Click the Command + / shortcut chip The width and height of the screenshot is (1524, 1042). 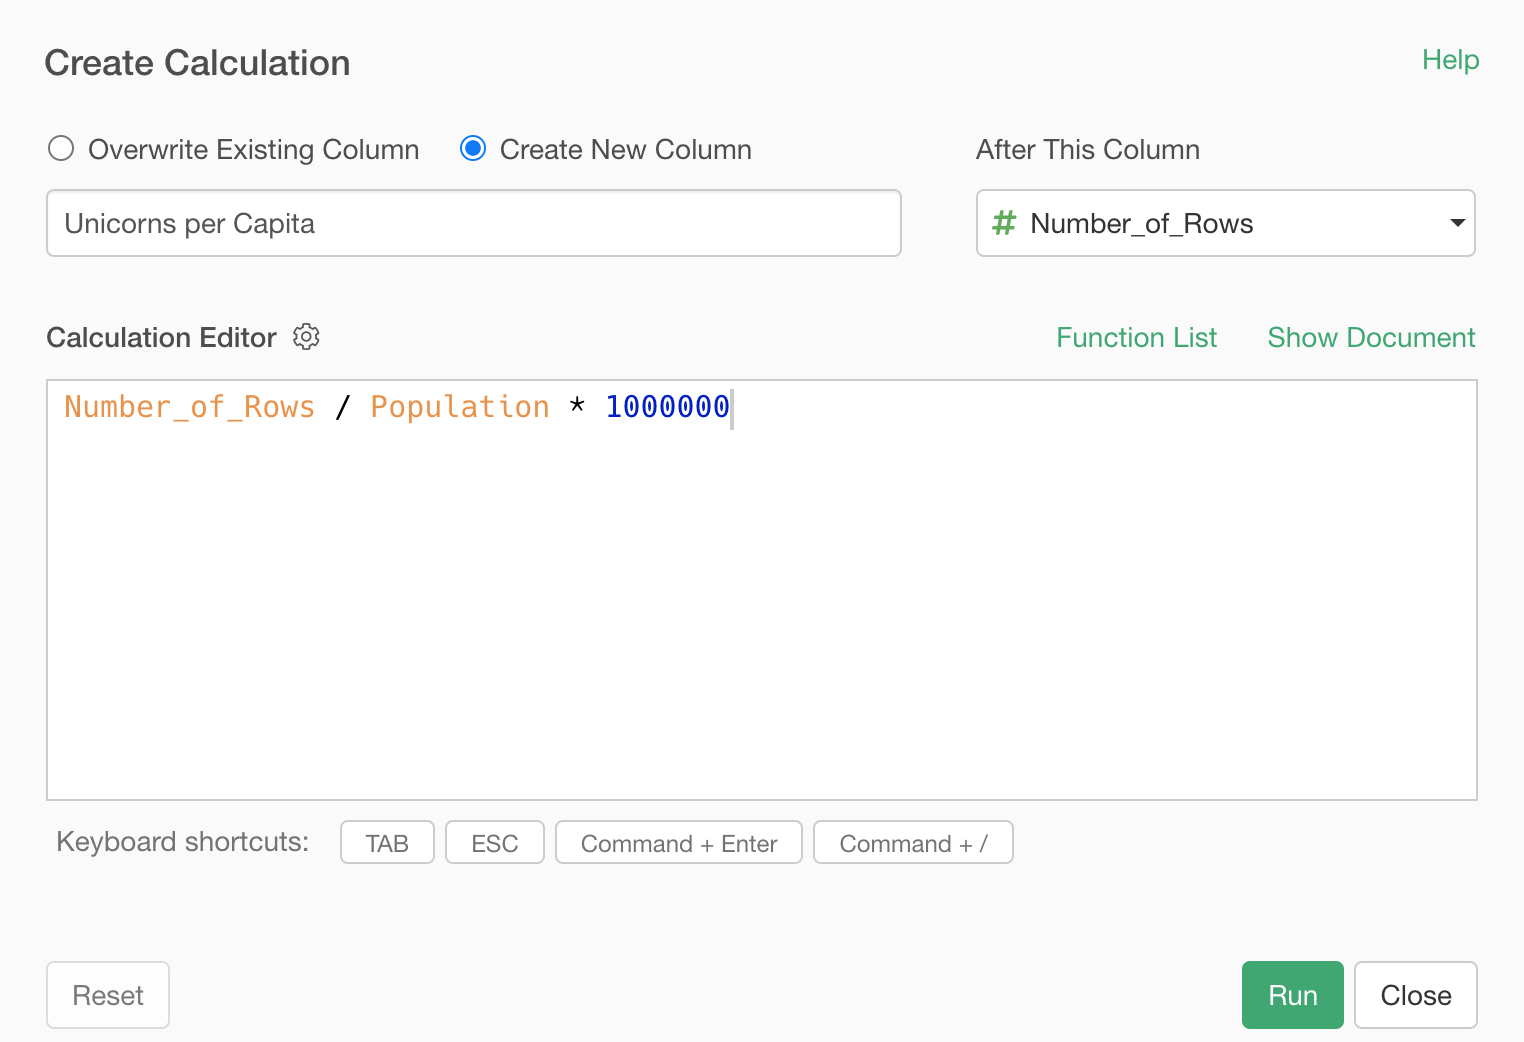(x=913, y=843)
